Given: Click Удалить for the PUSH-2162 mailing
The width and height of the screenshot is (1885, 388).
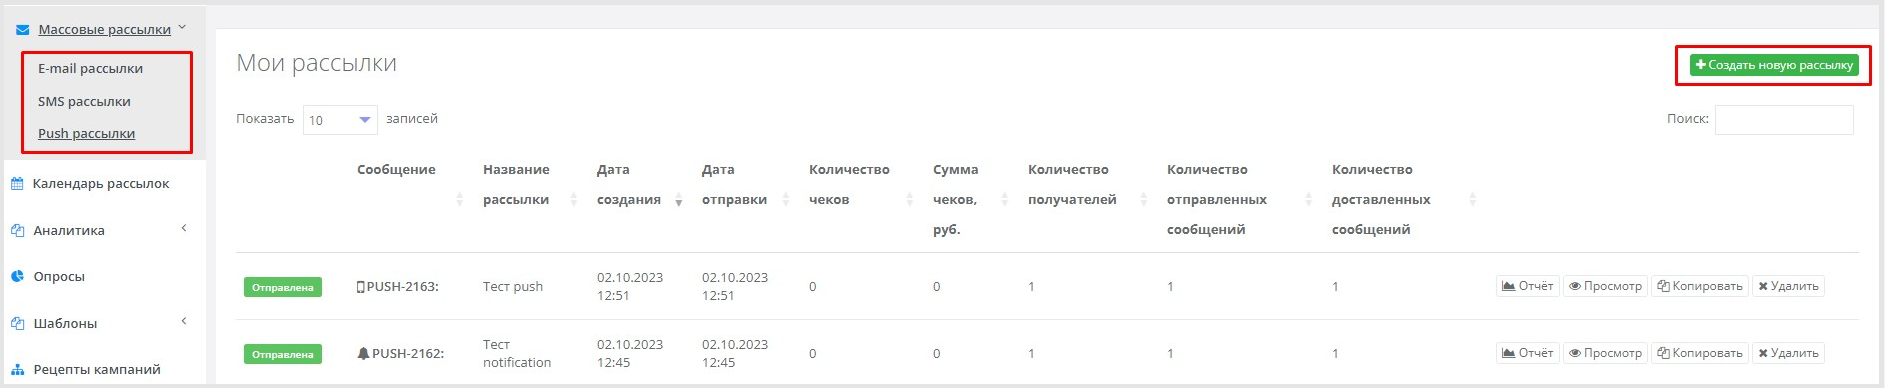Looking at the screenshot, I should 1788,353.
